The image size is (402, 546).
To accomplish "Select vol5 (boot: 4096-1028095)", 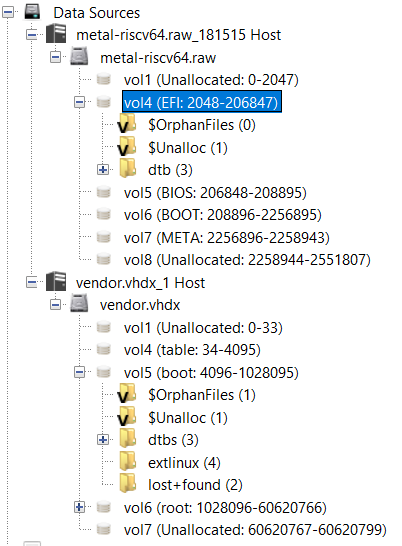I will 211,373.
